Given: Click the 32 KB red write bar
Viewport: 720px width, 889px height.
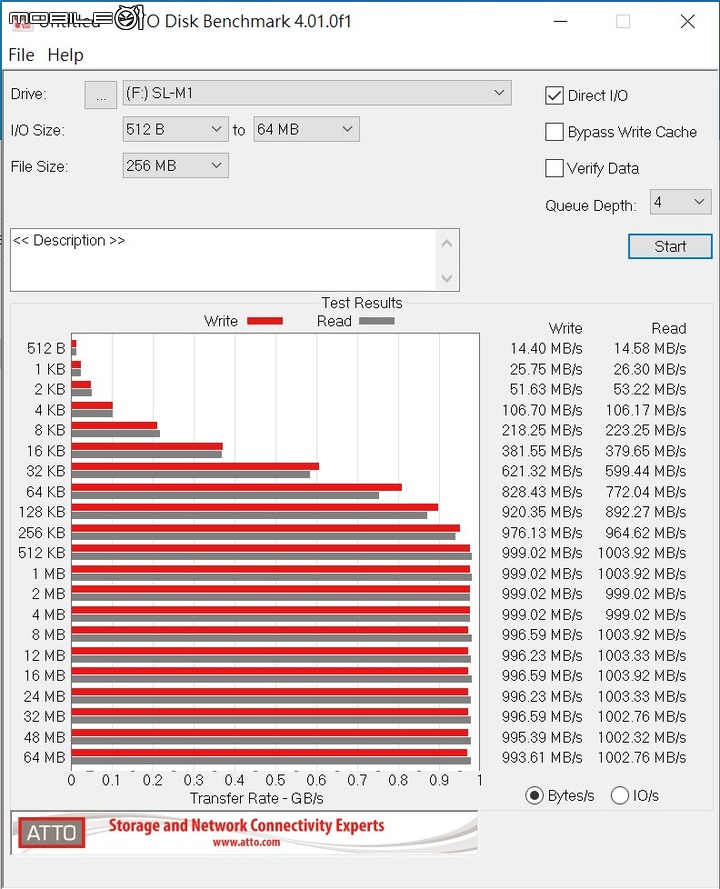Looking at the screenshot, I should [195, 467].
